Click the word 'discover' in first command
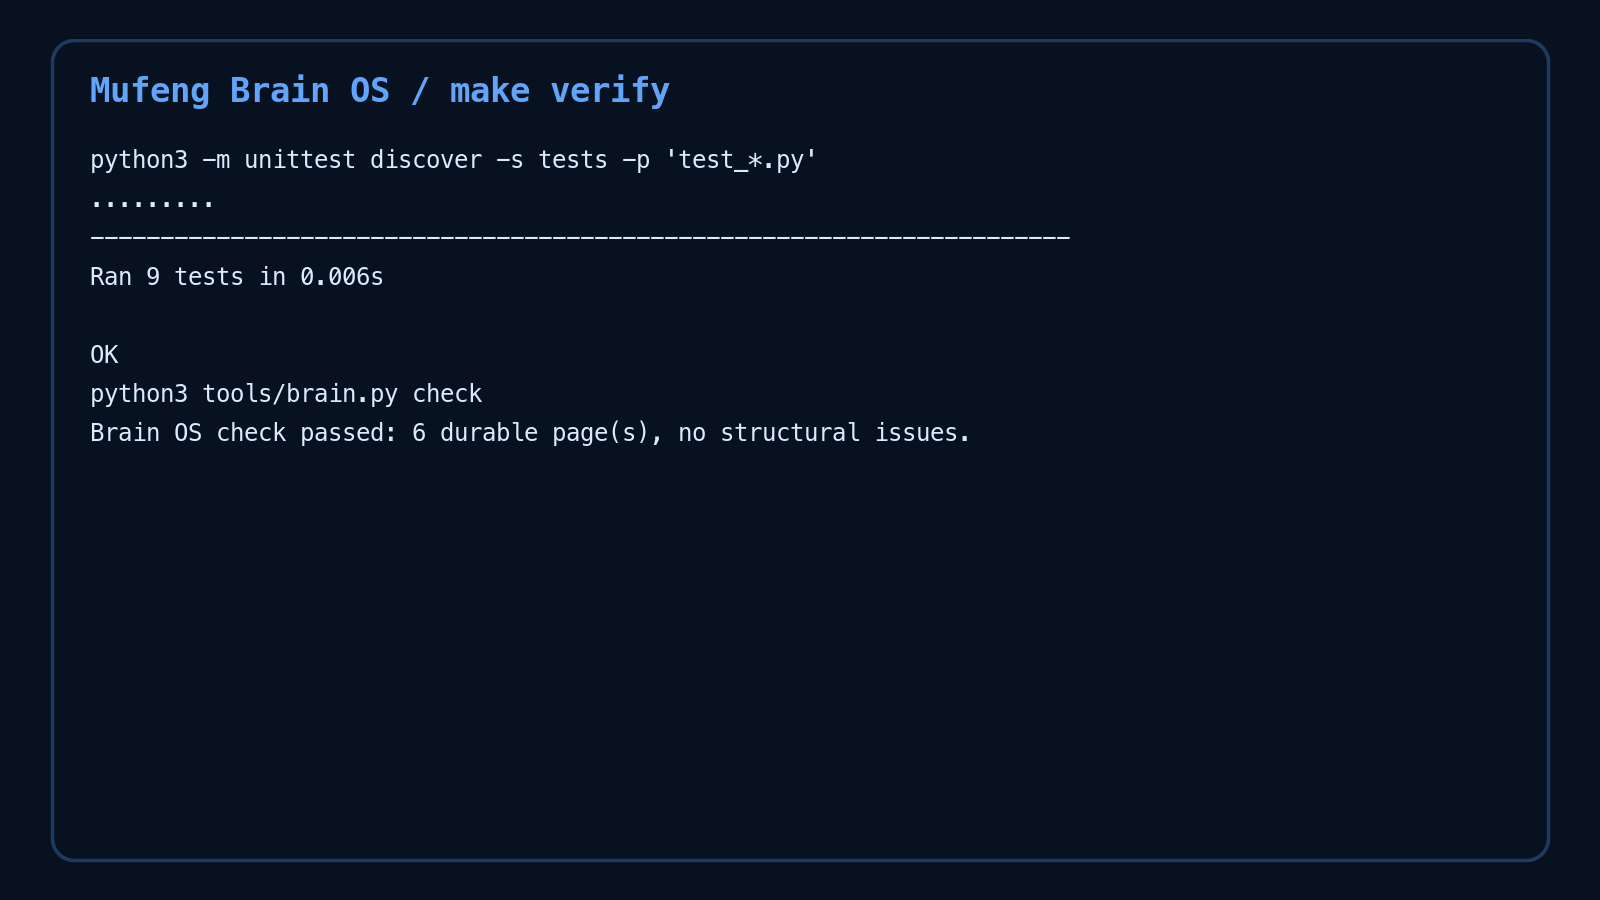This screenshot has width=1600, height=900. 426,160
